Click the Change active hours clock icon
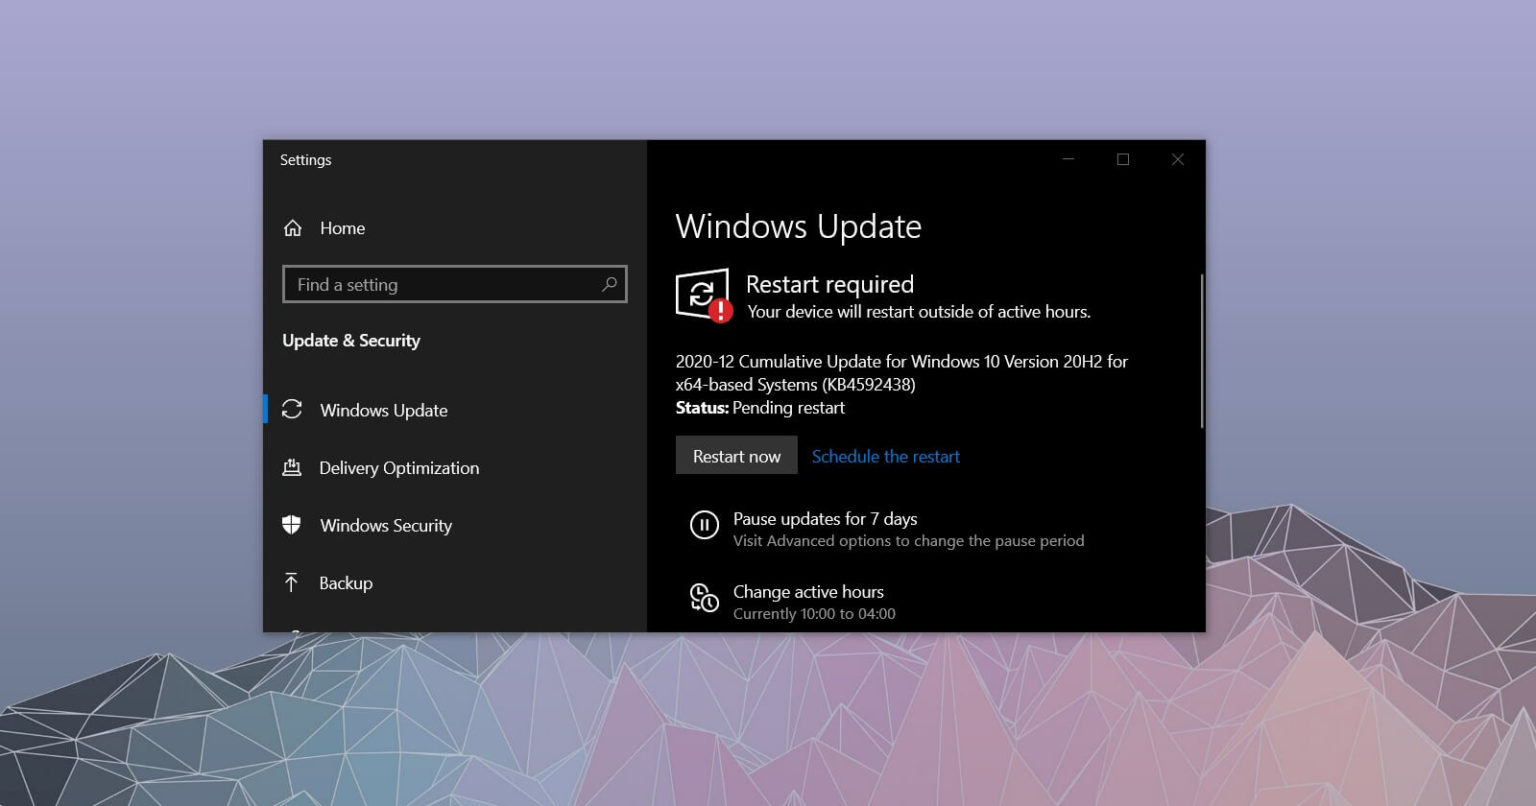The image size is (1536, 806). tap(705, 600)
